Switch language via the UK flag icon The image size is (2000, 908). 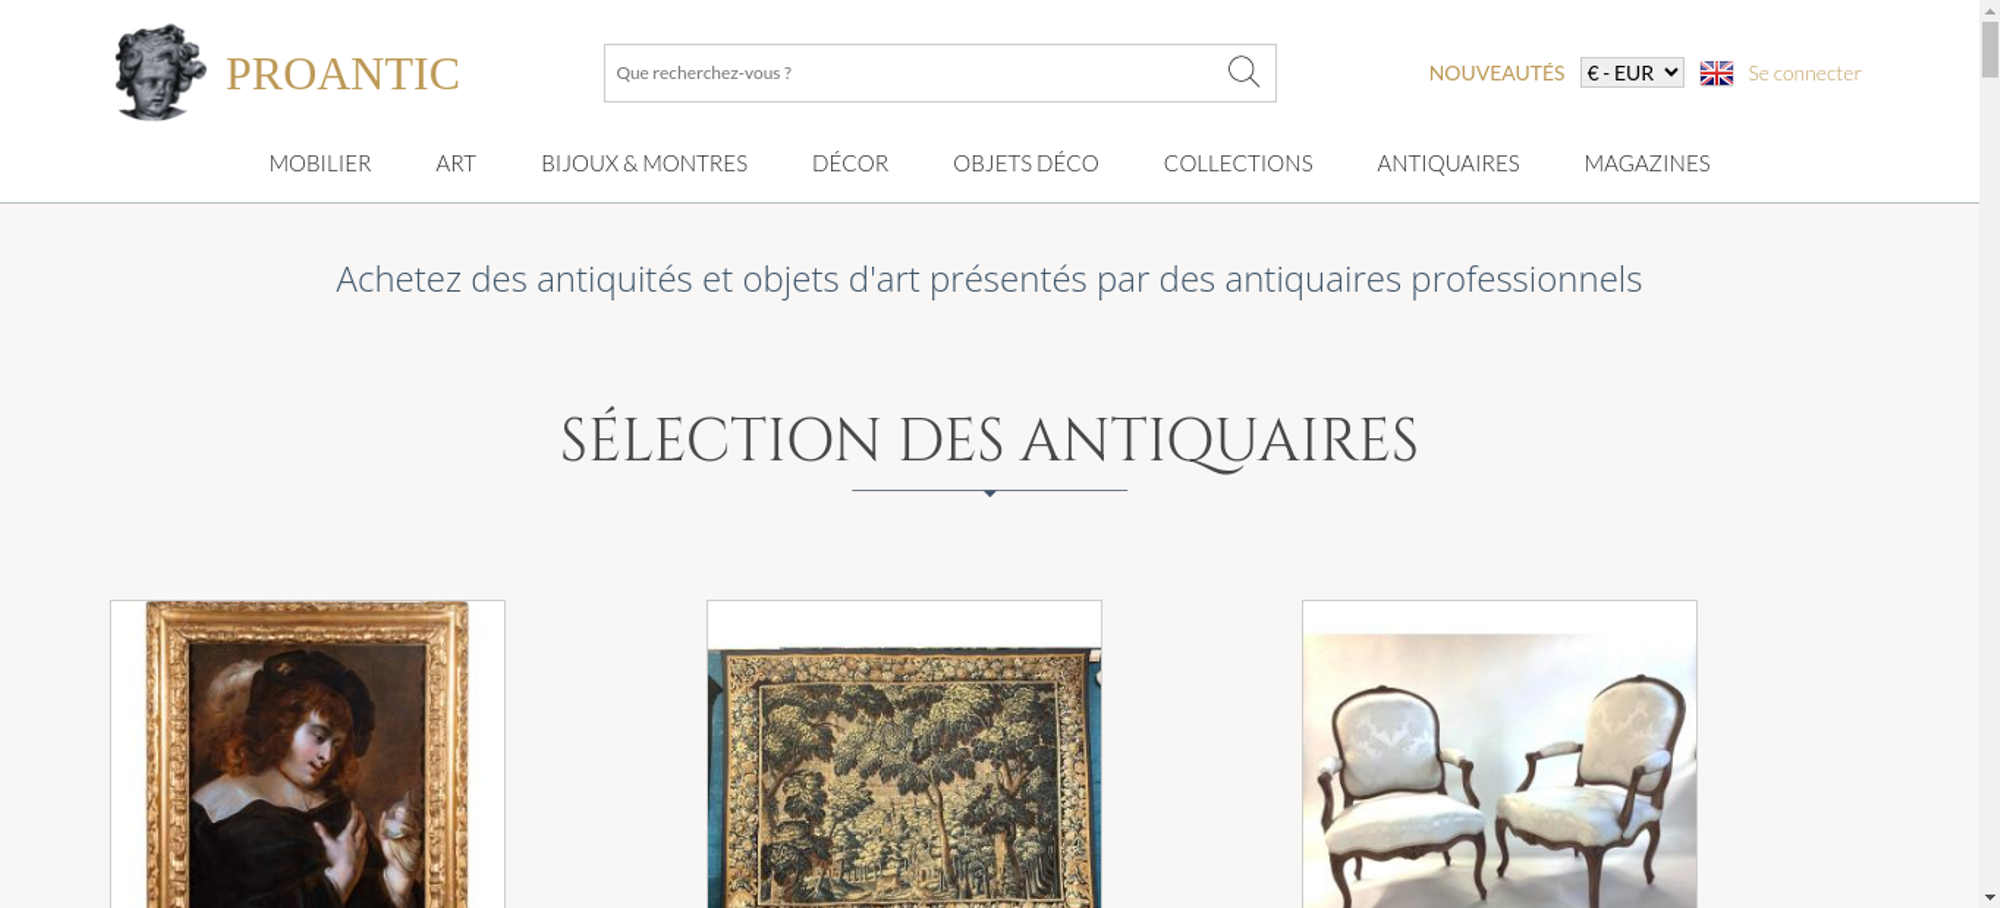[x=1716, y=73]
